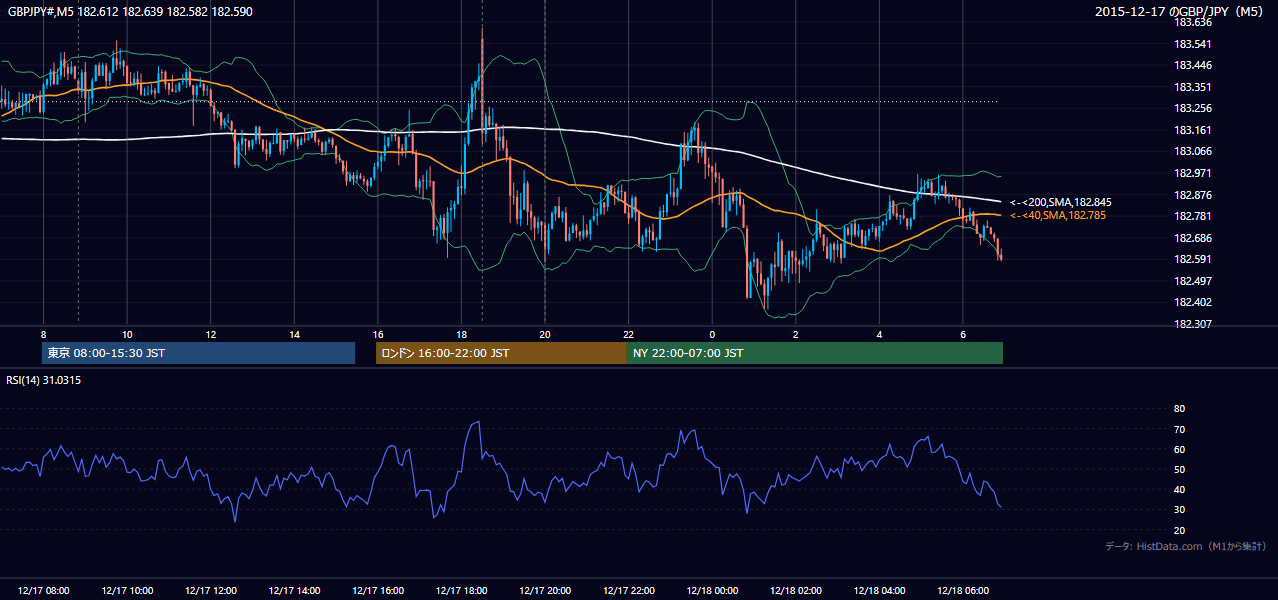Screen dimensions: 1278x600
Task: Click the 182.876 price axis label
Action: pyautogui.click(x=1192, y=195)
